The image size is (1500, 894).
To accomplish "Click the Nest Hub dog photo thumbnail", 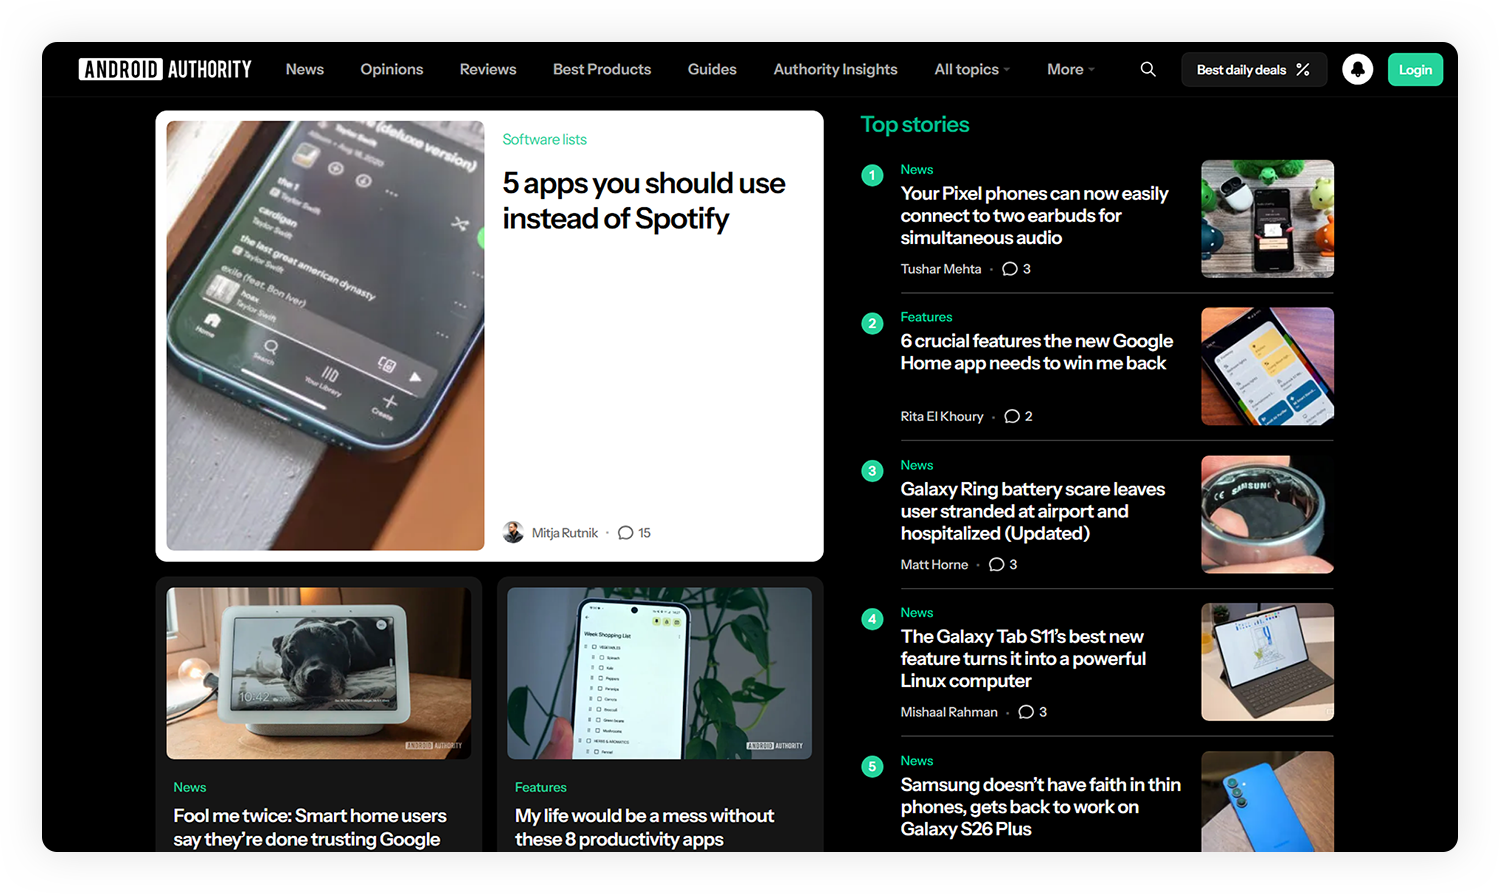I will (318, 673).
